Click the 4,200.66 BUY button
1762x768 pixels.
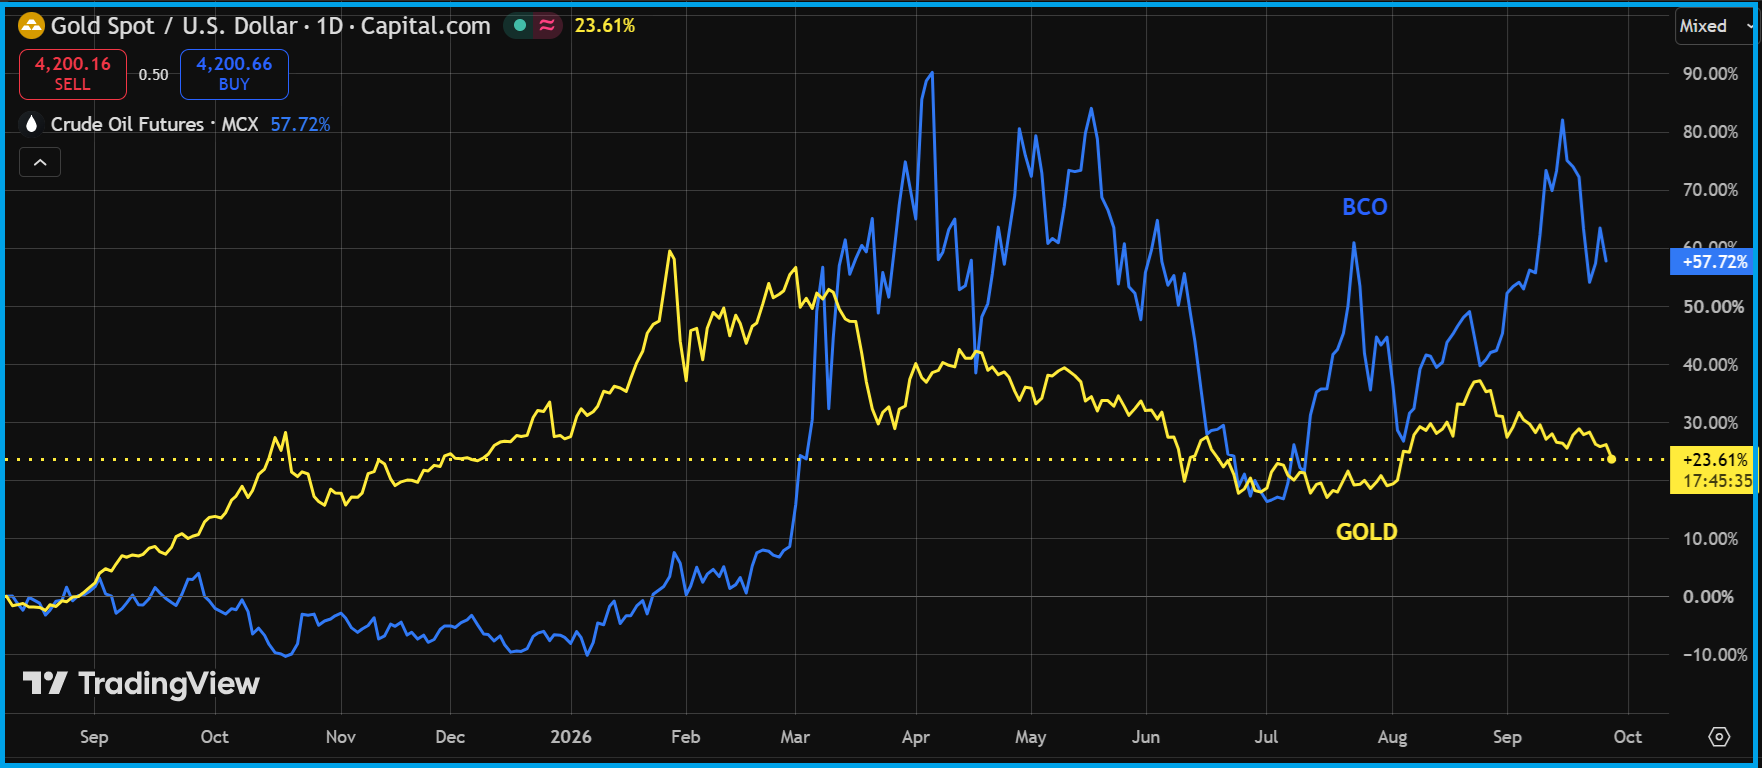tap(234, 74)
